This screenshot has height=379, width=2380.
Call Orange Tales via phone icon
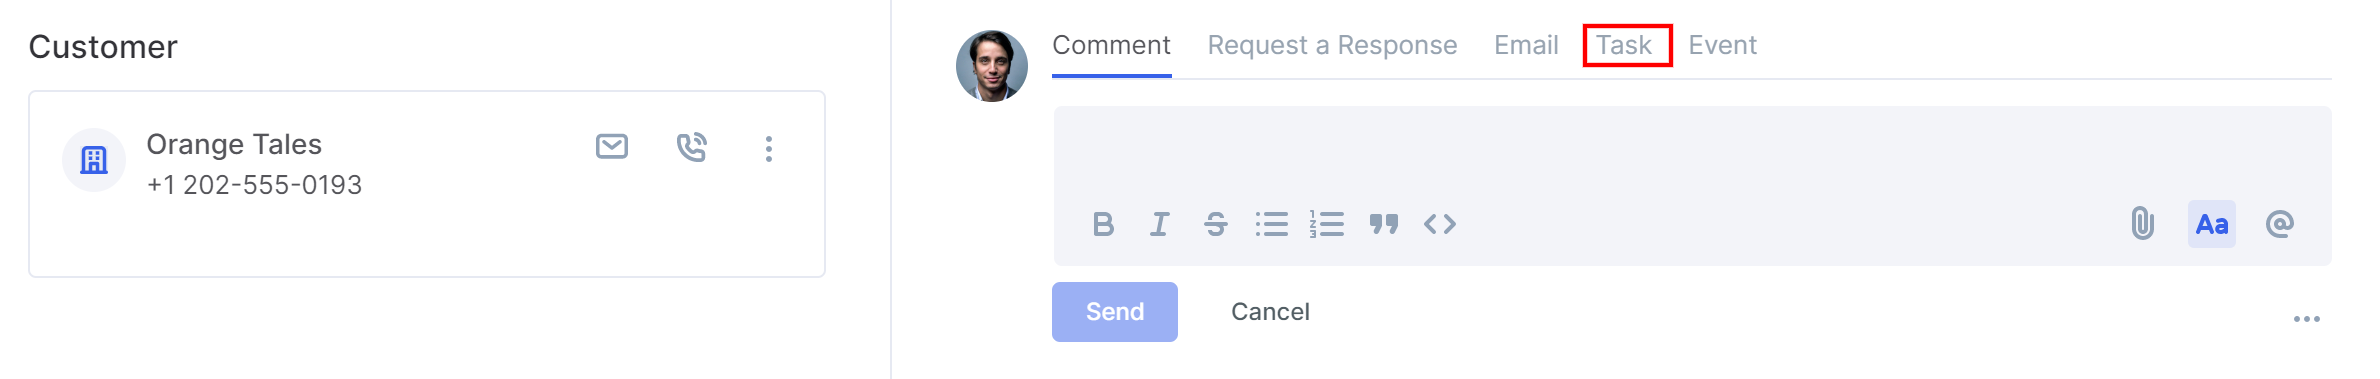[x=691, y=147]
